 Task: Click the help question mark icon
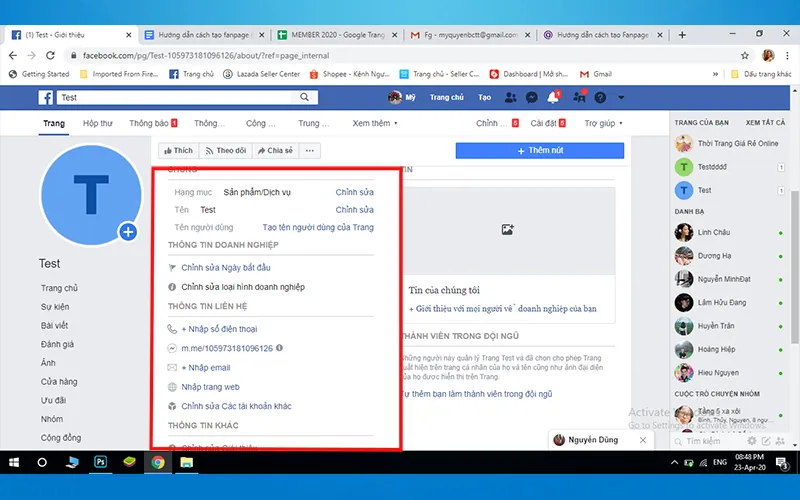pyautogui.click(x=600, y=98)
